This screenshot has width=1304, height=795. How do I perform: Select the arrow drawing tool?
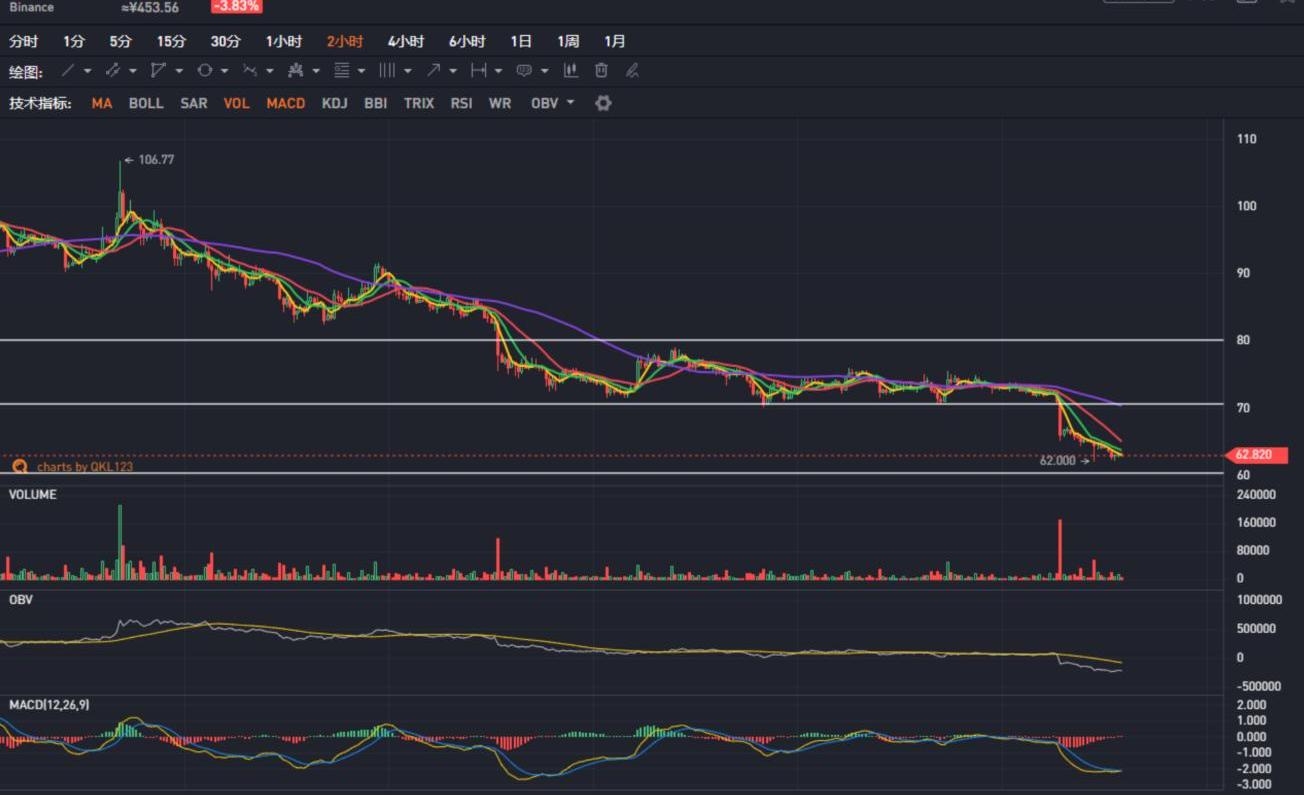pos(433,71)
